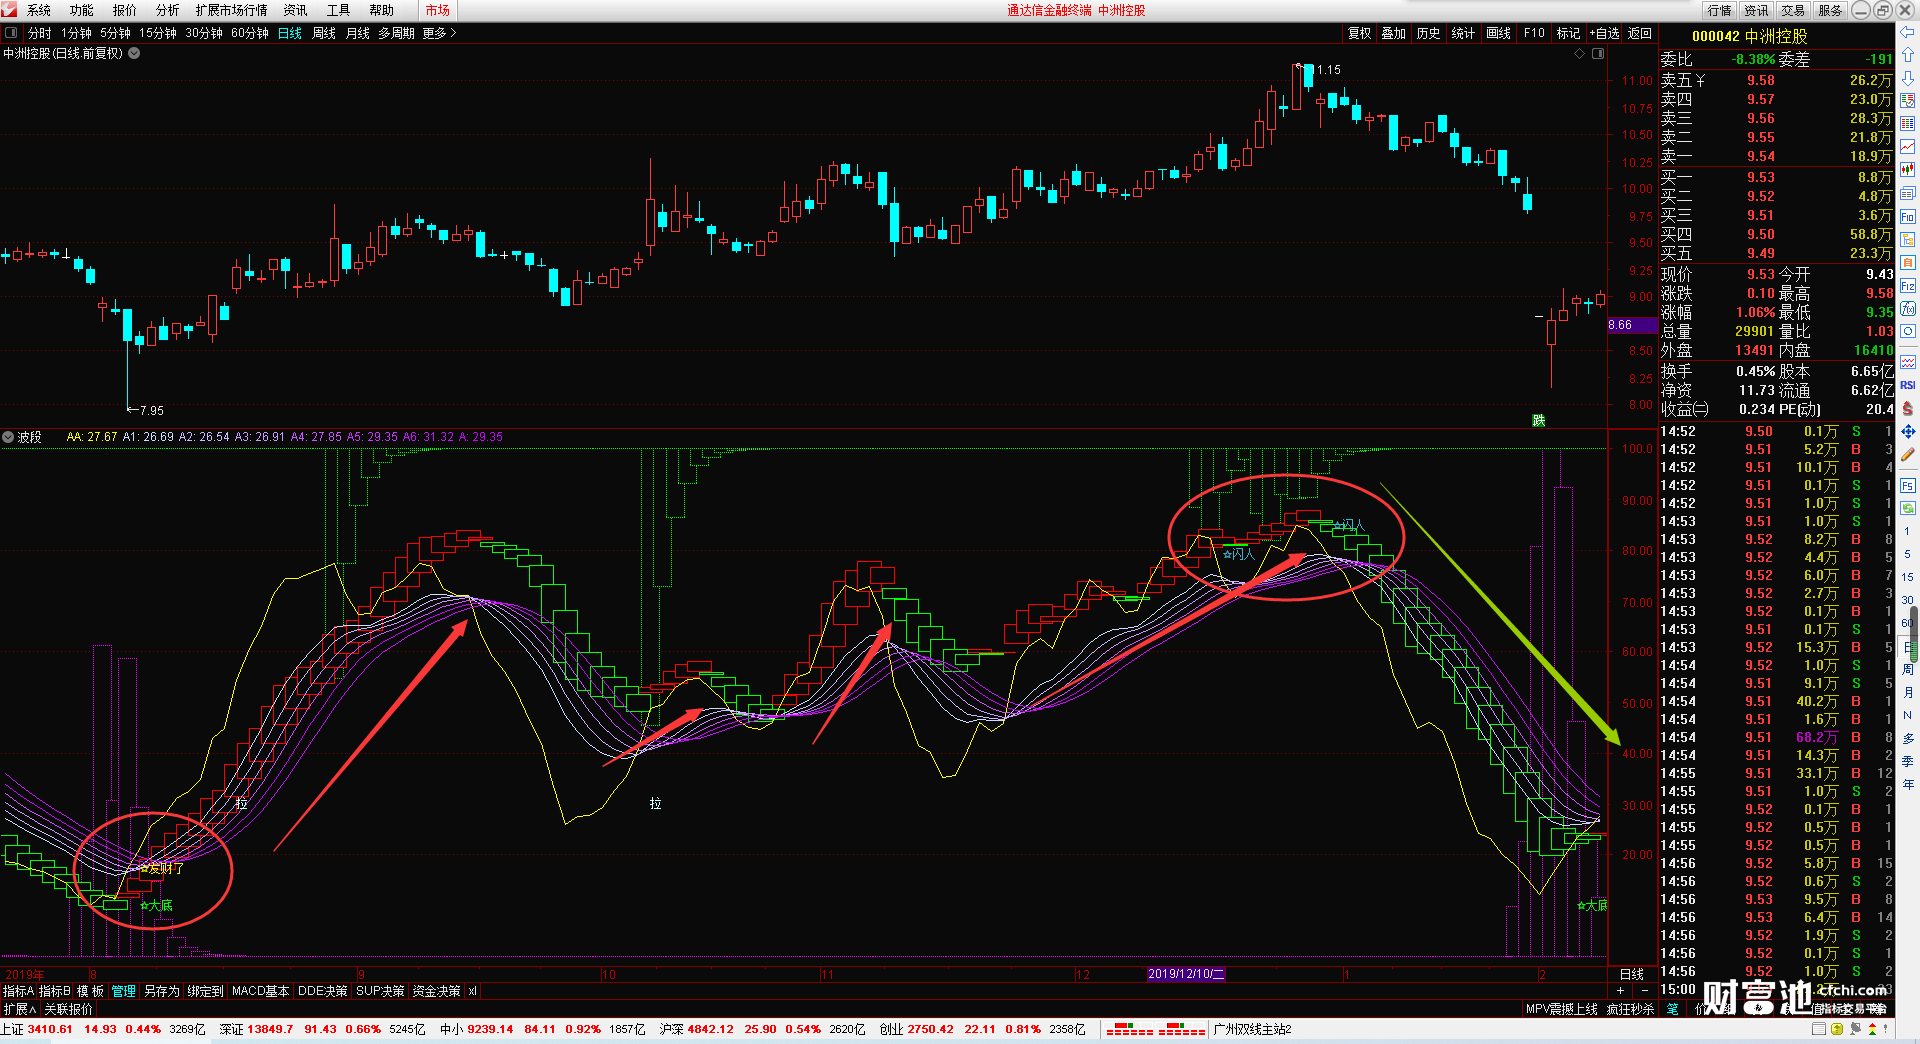Toggle the diamond icon at chart top-right
The height and width of the screenshot is (1044, 1920).
(x=1580, y=53)
